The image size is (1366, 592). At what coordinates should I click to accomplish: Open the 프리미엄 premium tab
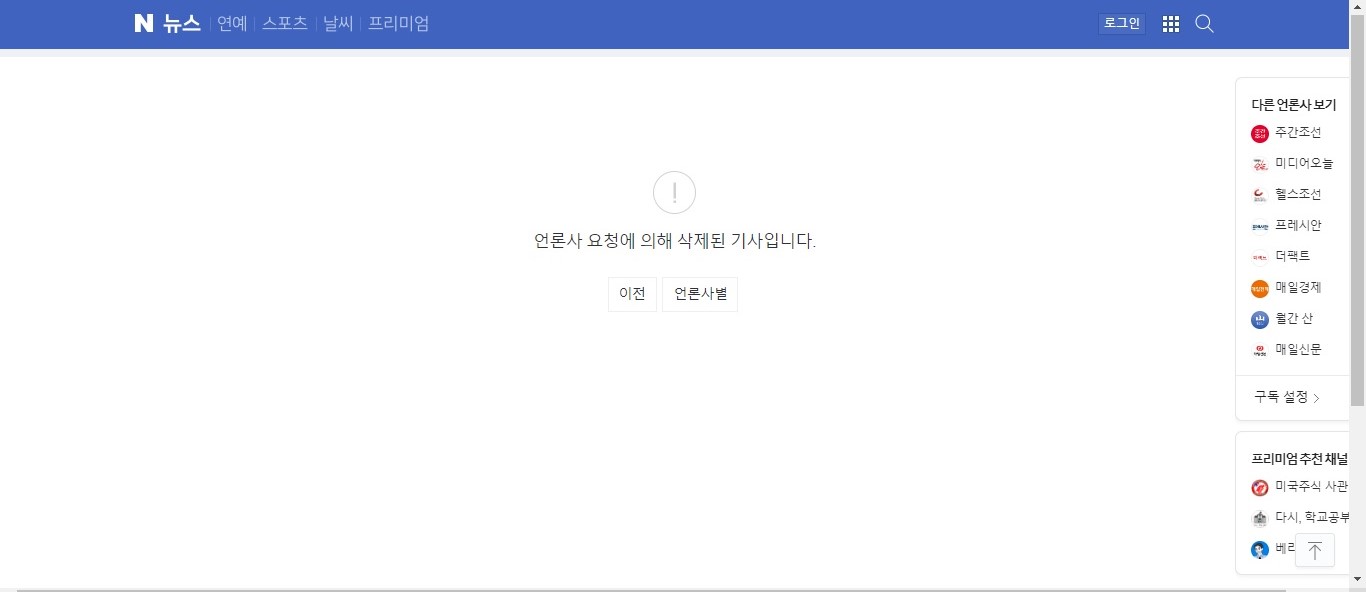(398, 24)
